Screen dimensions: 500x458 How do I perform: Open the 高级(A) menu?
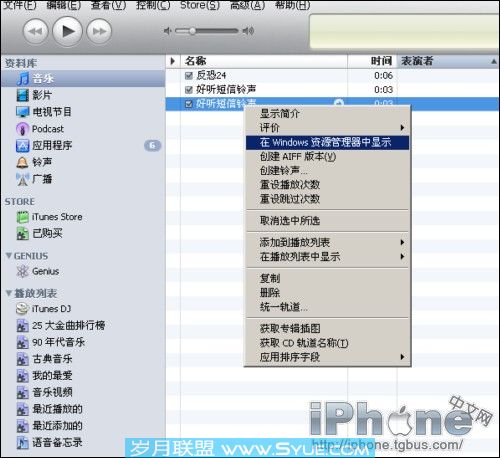point(248,5)
